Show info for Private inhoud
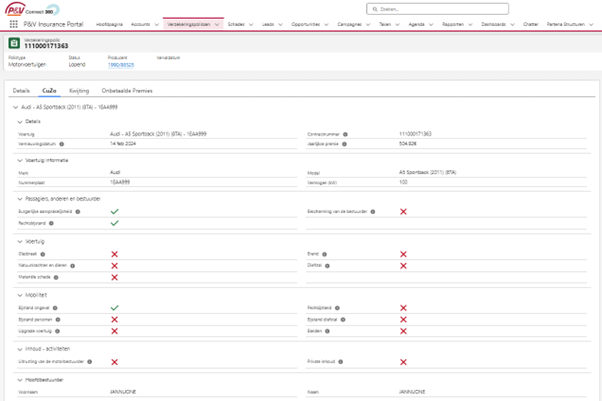602x401 pixels. pos(341,362)
